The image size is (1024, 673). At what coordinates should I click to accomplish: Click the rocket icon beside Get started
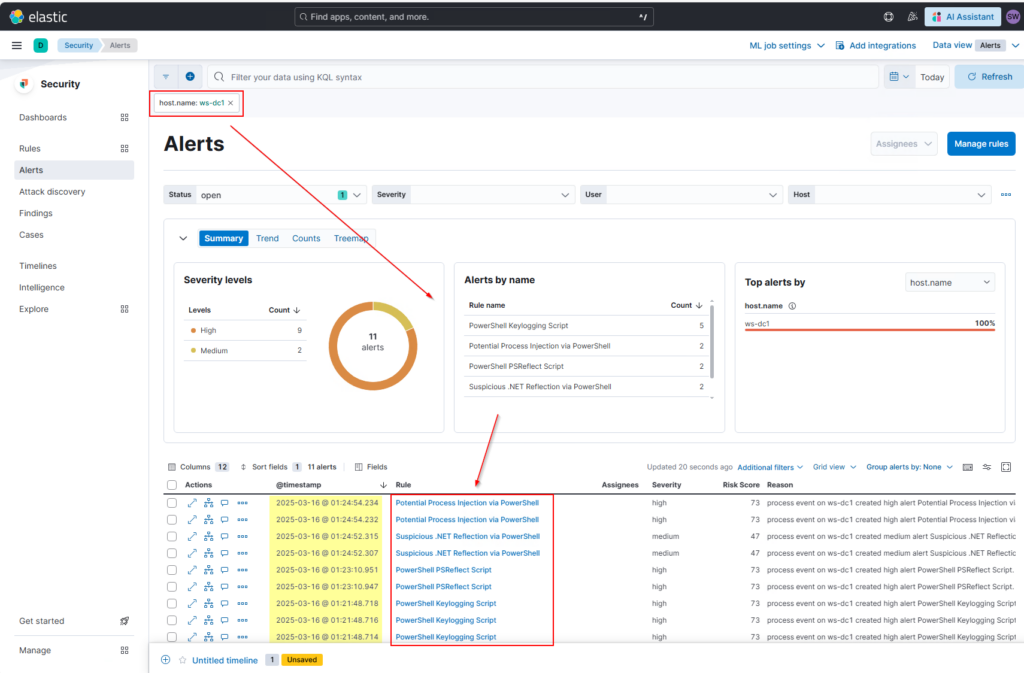click(x=124, y=621)
